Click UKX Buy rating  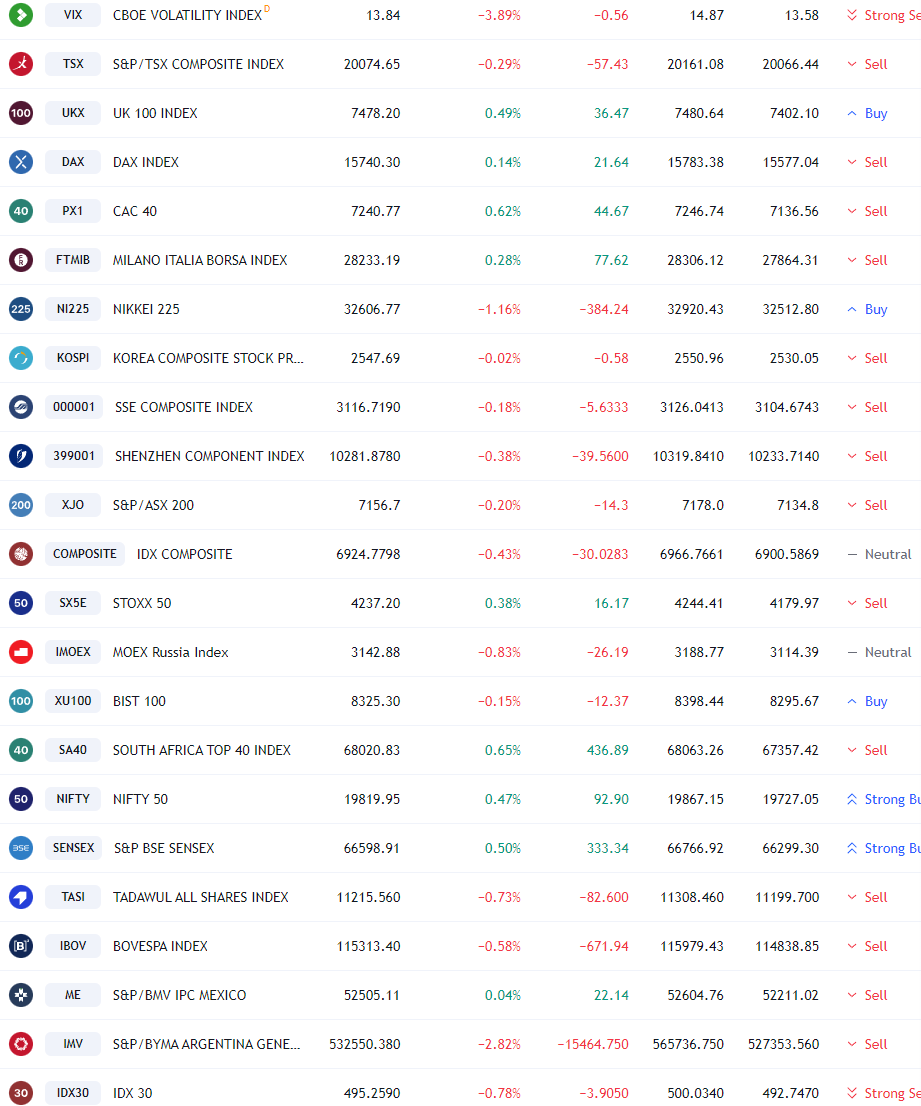pos(867,113)
